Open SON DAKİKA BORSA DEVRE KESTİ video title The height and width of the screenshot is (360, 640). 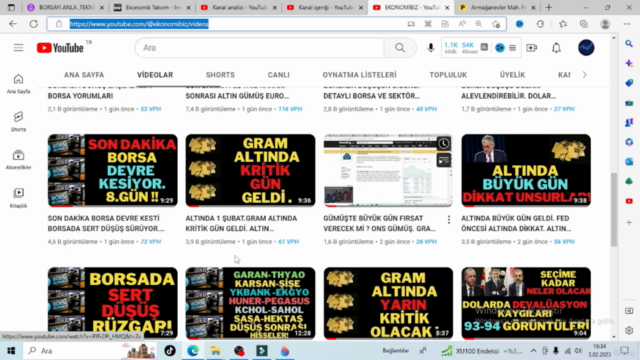(106, 223)
